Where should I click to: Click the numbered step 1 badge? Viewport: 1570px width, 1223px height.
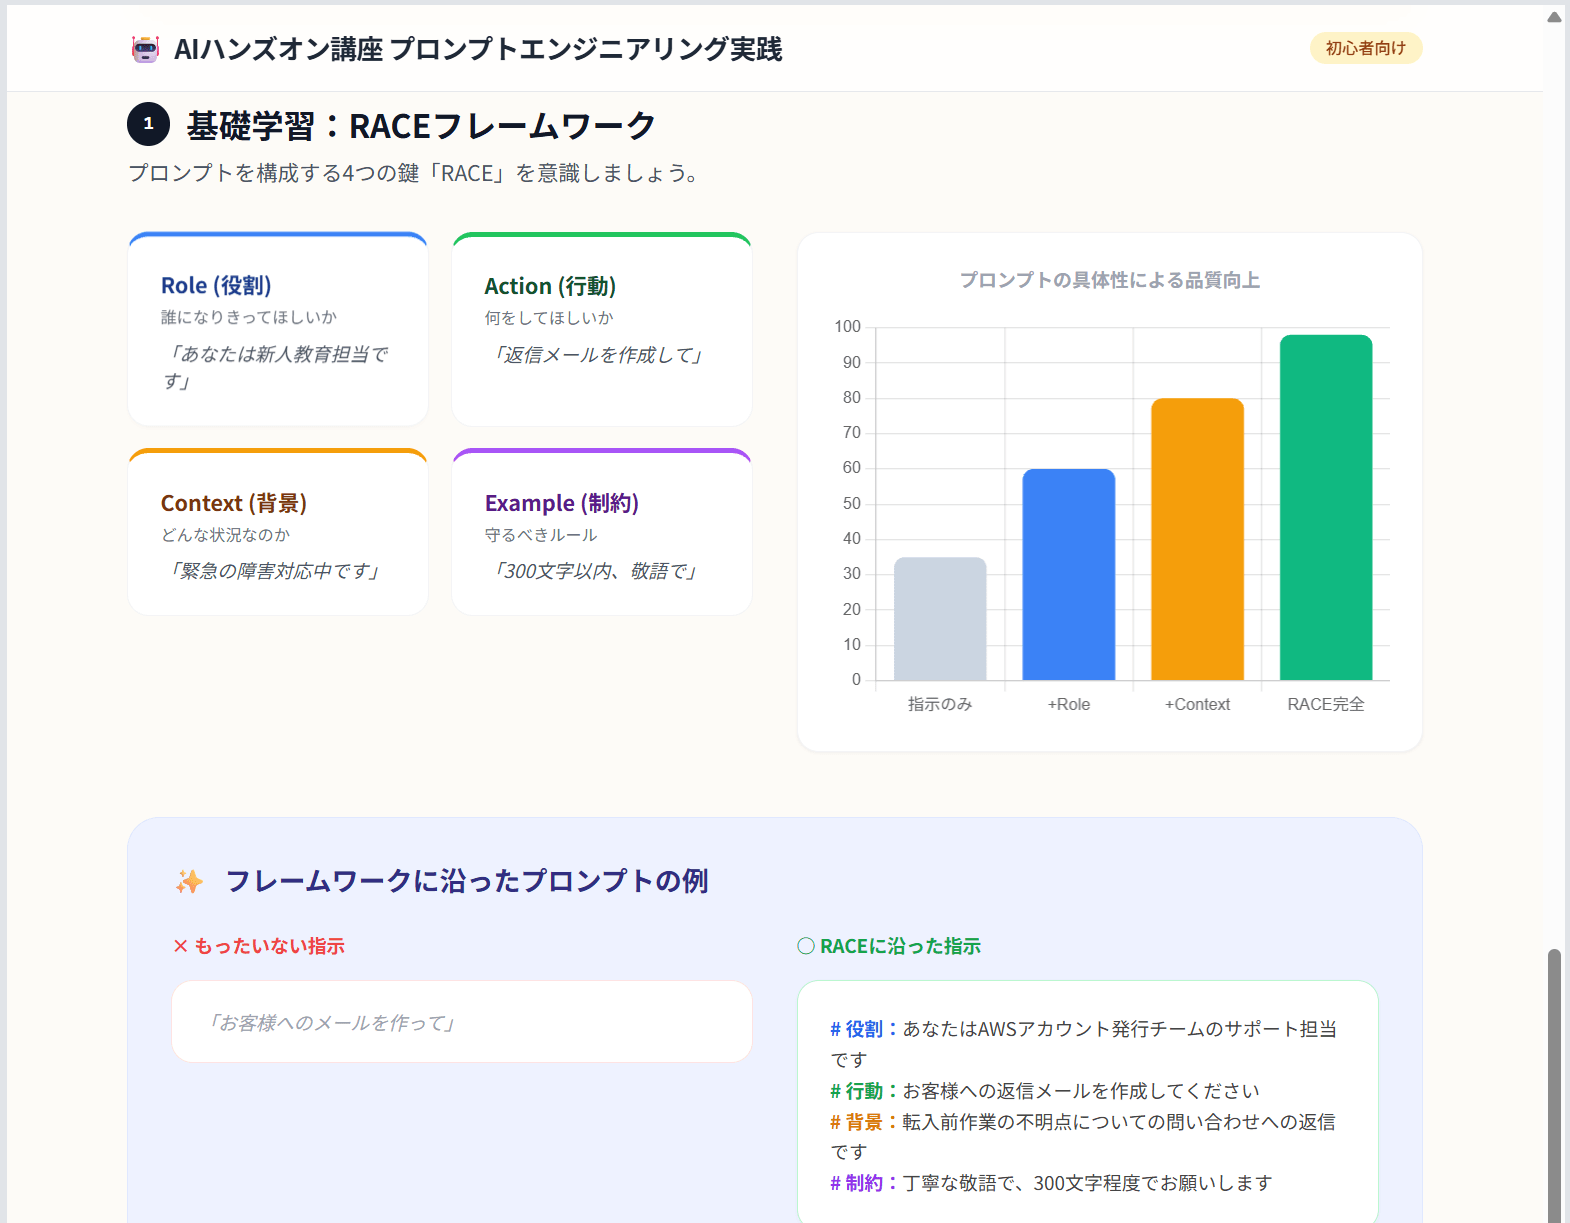(148, 124)
